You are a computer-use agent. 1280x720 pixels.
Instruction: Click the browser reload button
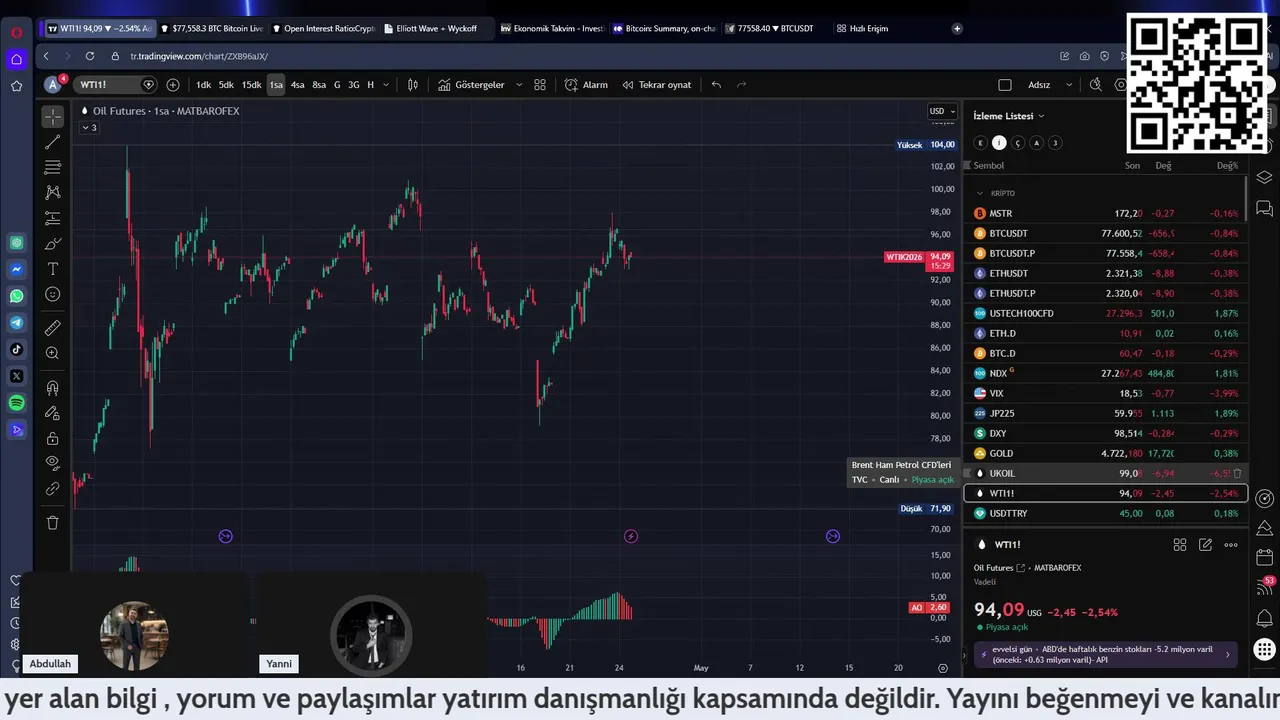click(x=90, y=57)
